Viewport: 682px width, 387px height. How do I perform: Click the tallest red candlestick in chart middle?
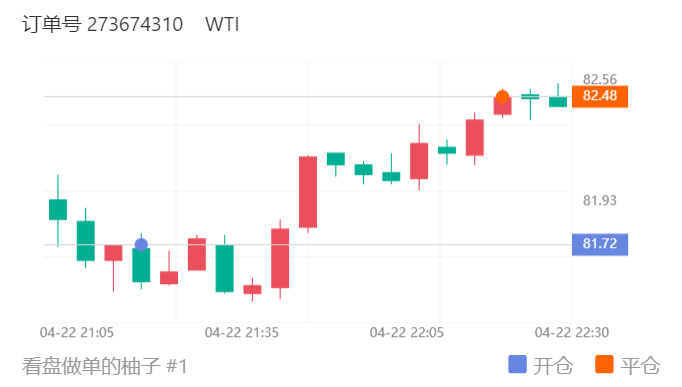tap(308, 192)
